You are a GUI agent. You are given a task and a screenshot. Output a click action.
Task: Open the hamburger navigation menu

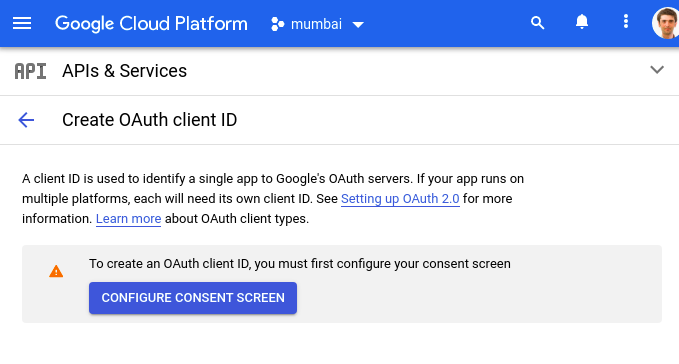pyautogui.click(x=22, y=23)
